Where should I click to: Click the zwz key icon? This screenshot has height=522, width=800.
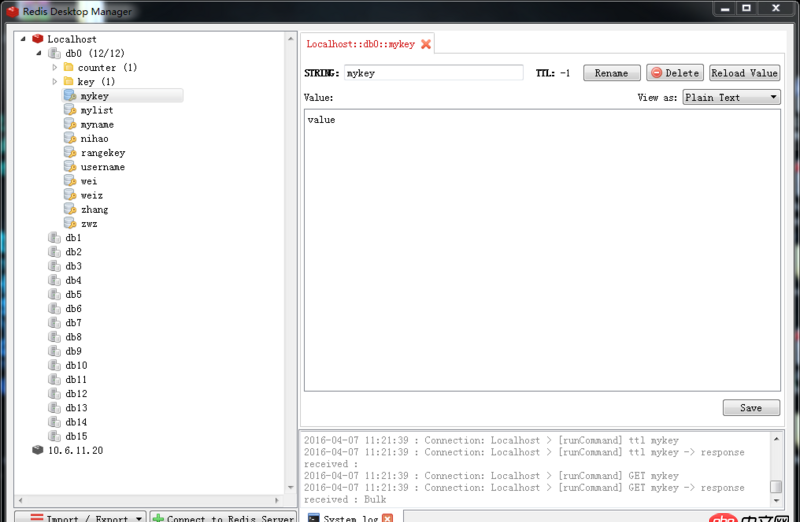click(70, 223)
